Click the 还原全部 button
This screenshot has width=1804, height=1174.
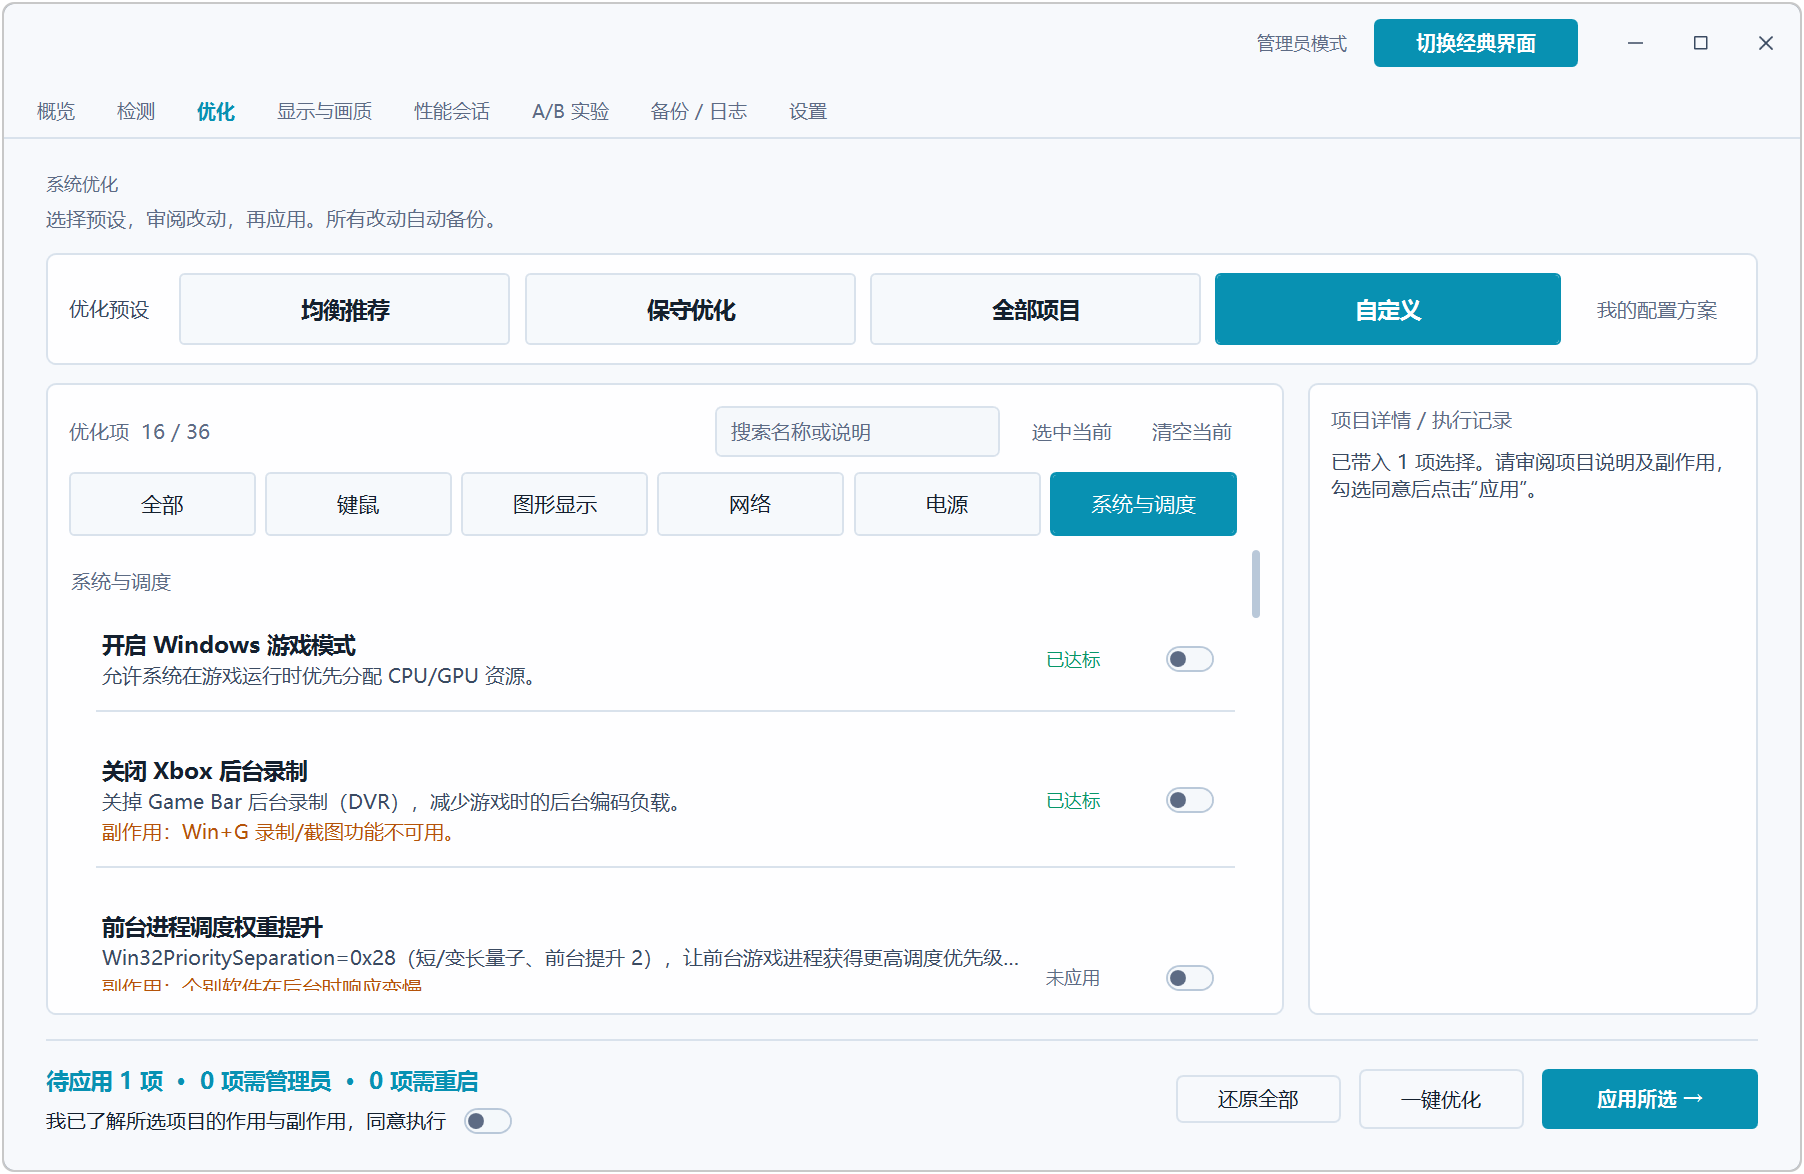point(1258,1099)
